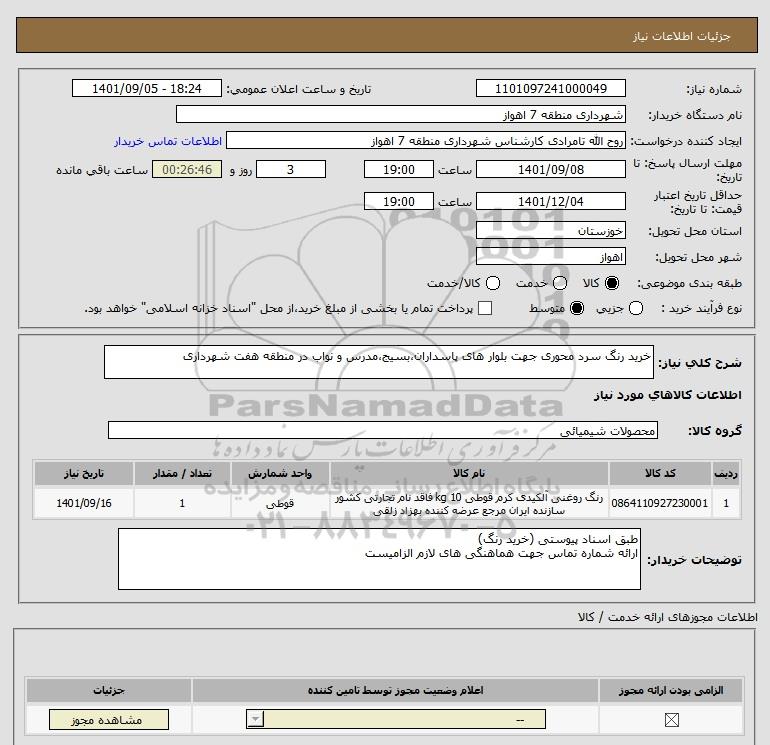Click delivery city field اهواز

point(550,256)
